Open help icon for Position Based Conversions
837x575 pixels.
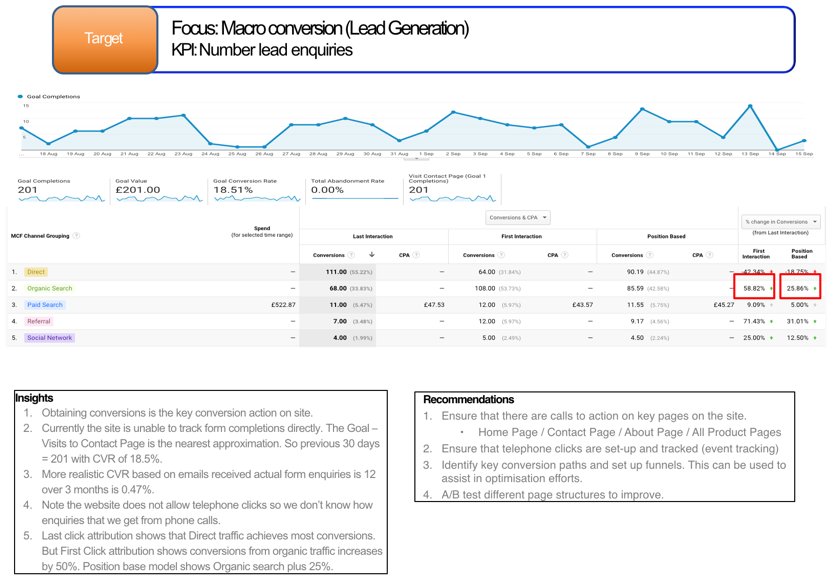[649, 255]
